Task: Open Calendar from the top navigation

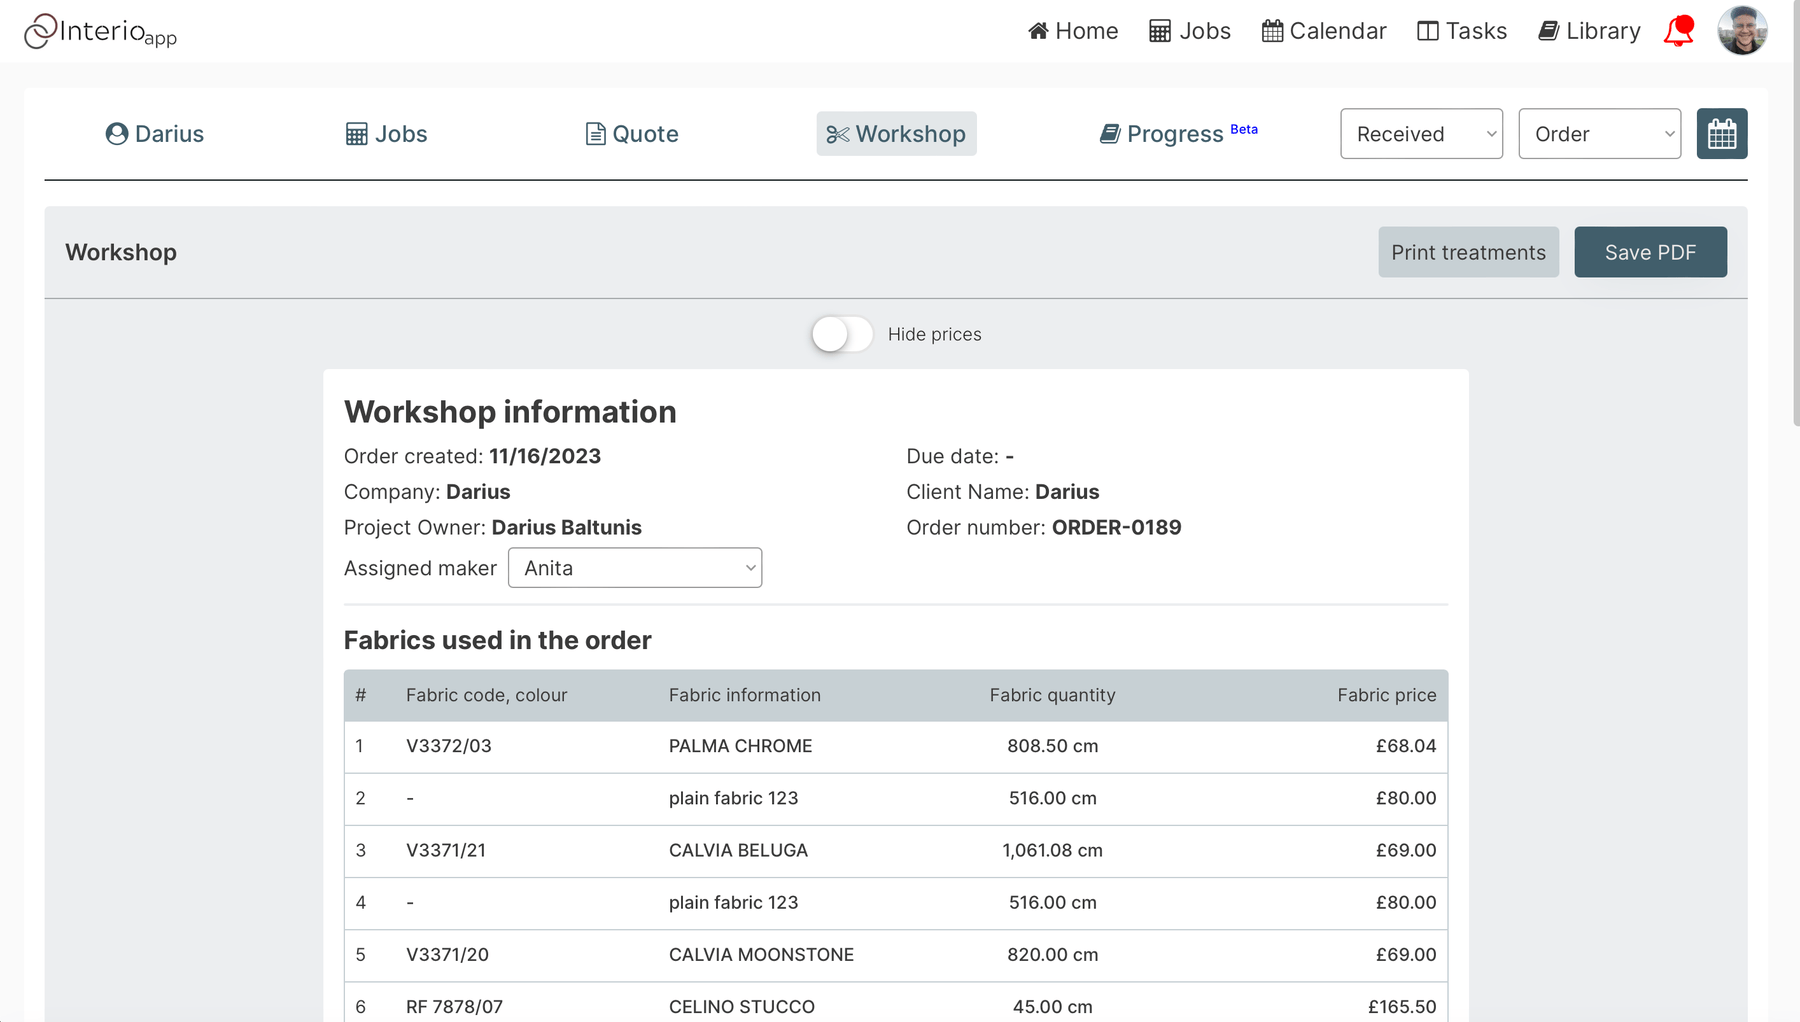Action: click(x=1324, y=31)
